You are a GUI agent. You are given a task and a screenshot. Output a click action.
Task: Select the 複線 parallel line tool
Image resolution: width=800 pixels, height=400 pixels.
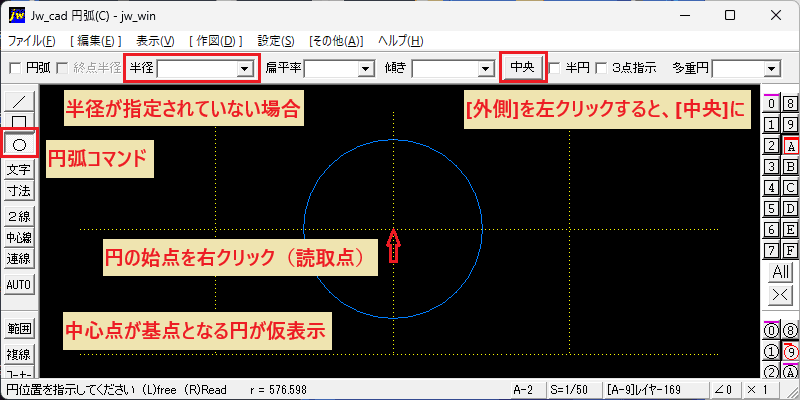pos(19,354)
